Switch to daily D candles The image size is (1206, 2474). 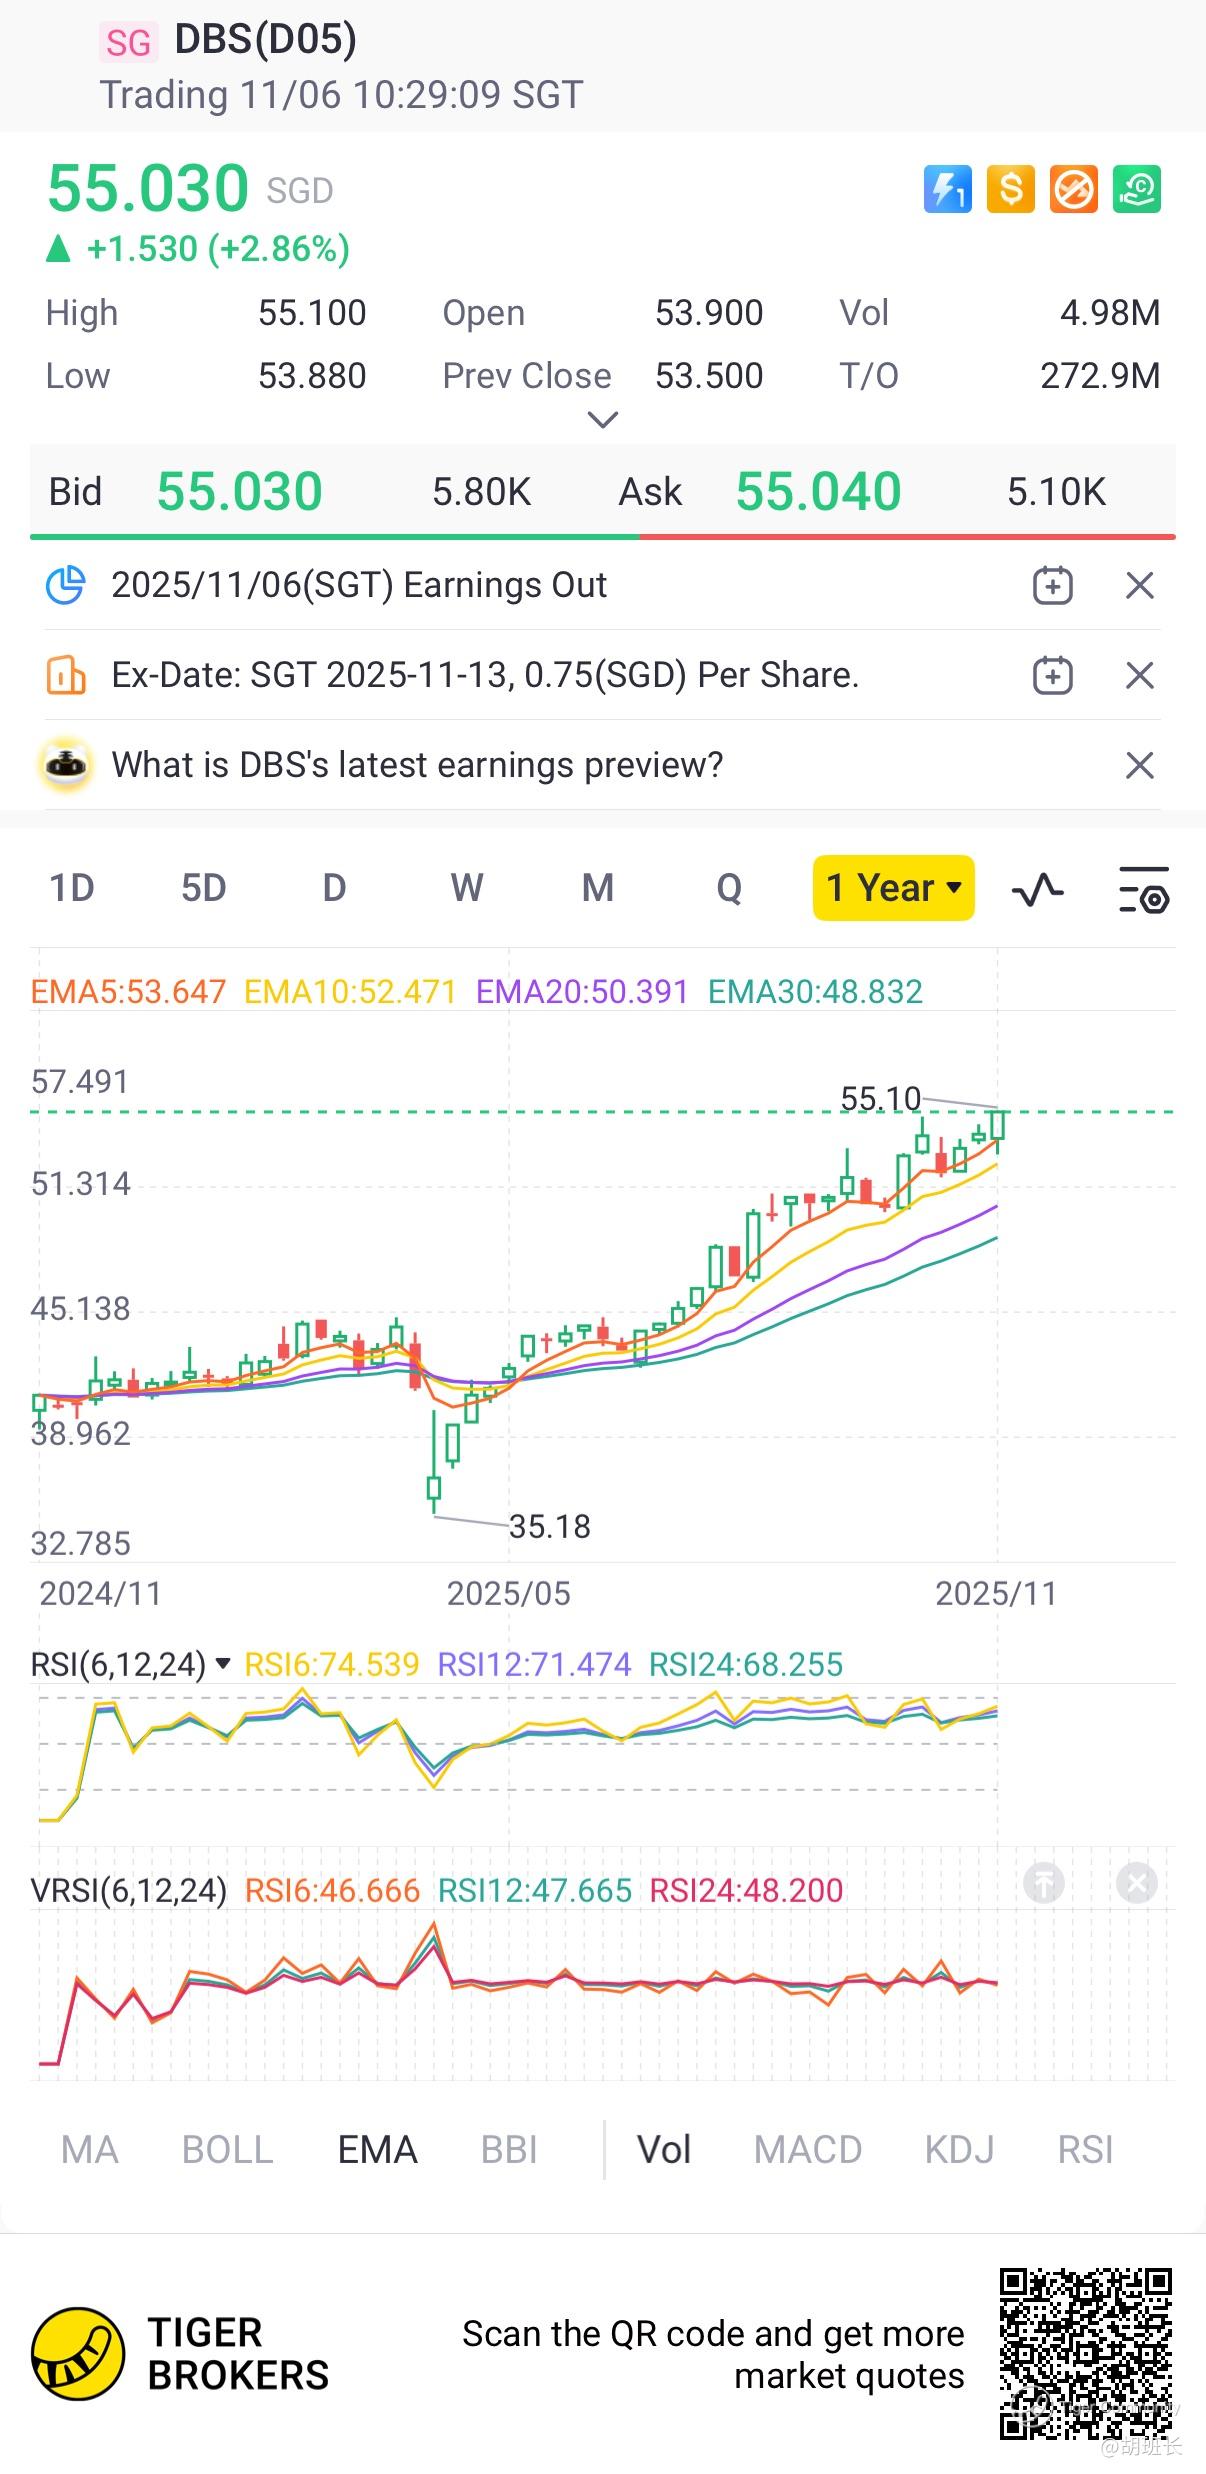334,888
